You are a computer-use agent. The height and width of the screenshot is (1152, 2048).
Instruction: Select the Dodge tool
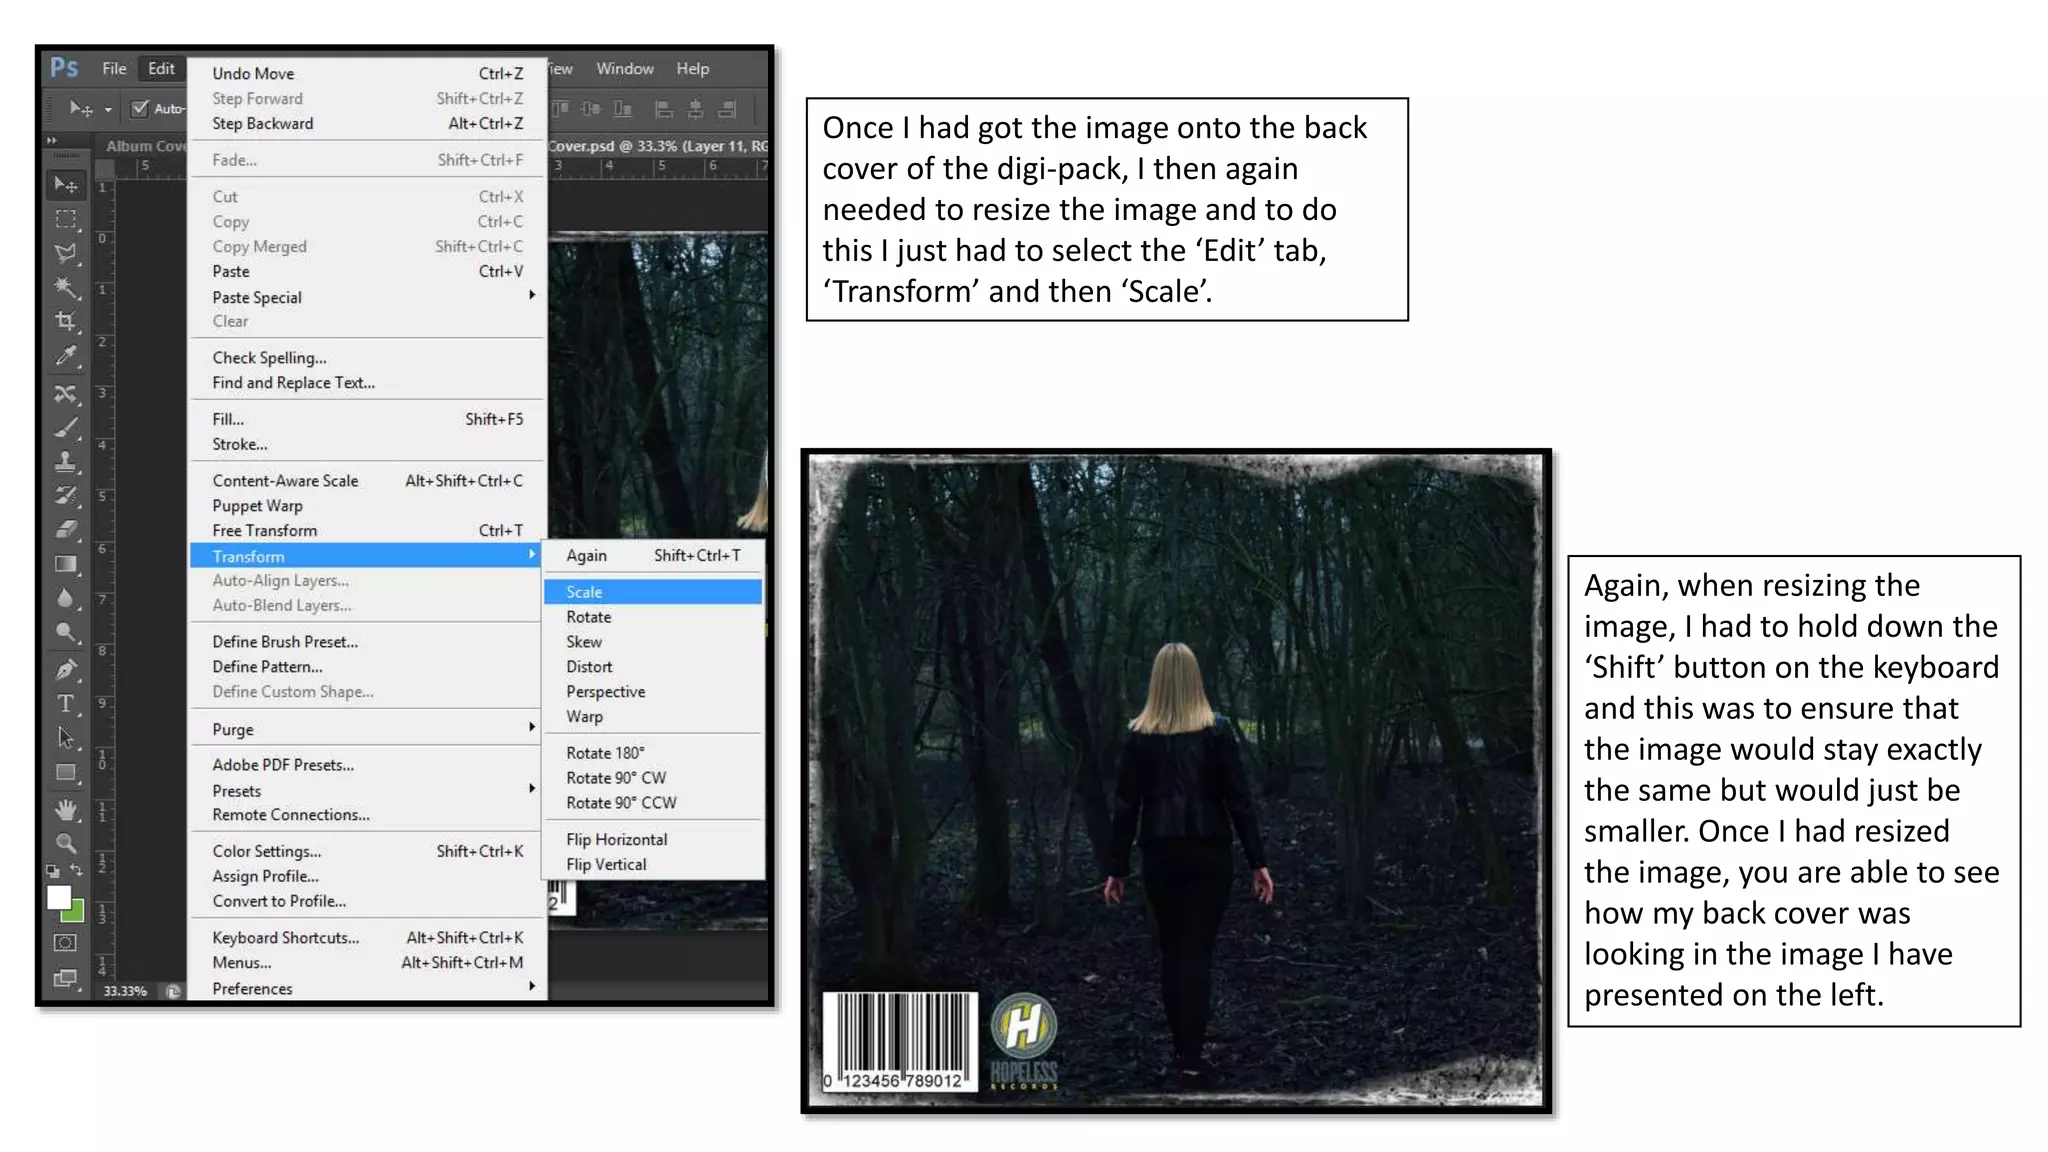tap(66, 633)
